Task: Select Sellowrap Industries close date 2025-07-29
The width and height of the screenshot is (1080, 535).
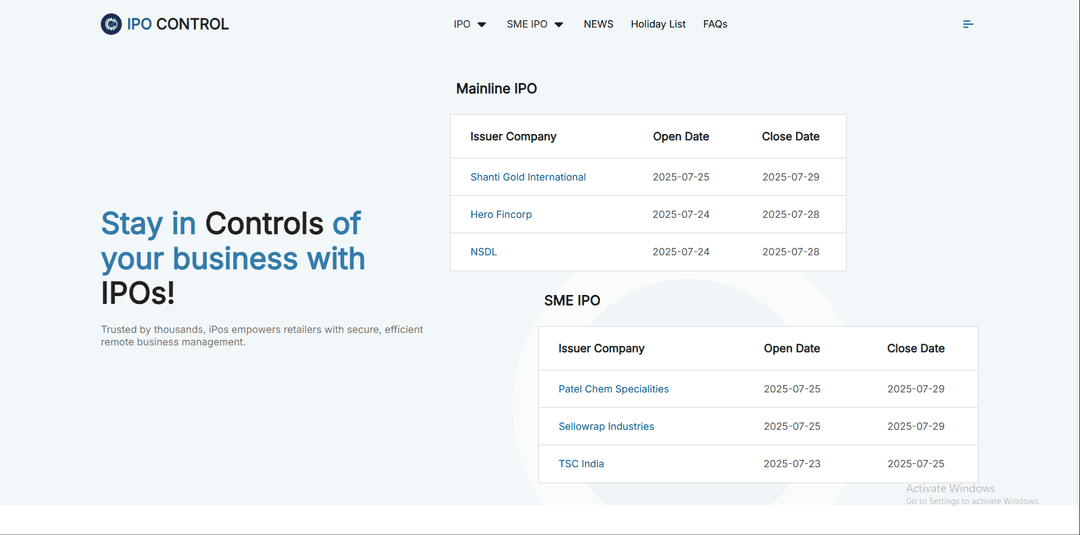Action: coord(915,426)
